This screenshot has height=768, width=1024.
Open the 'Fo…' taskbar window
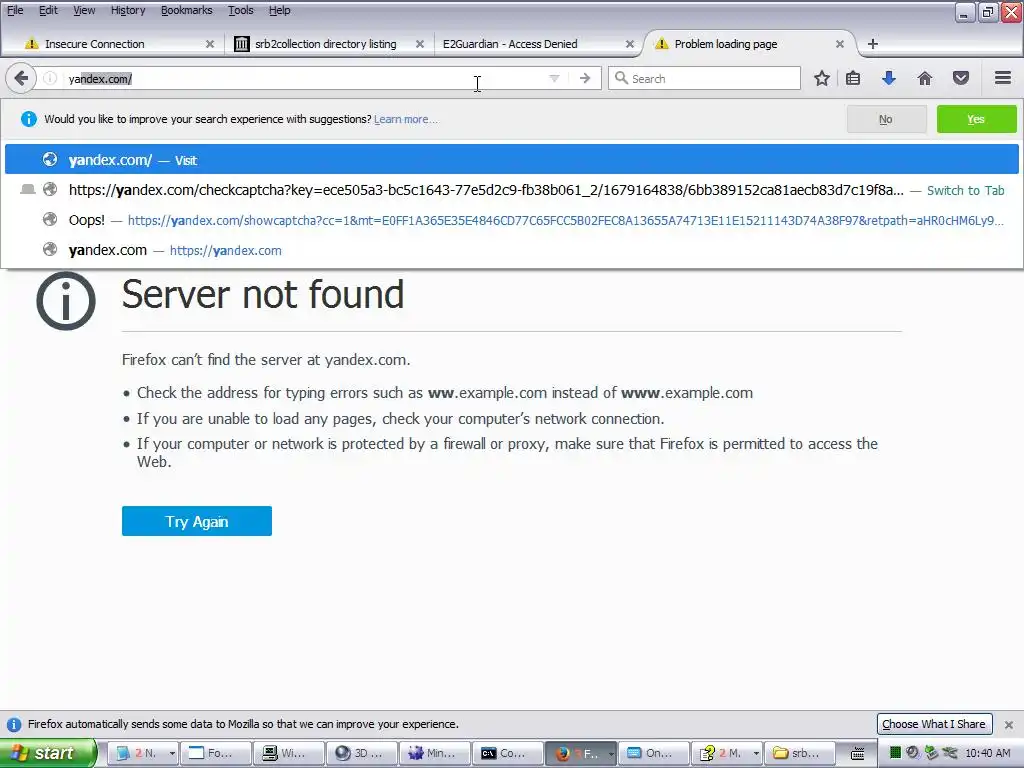pos(216,753)
